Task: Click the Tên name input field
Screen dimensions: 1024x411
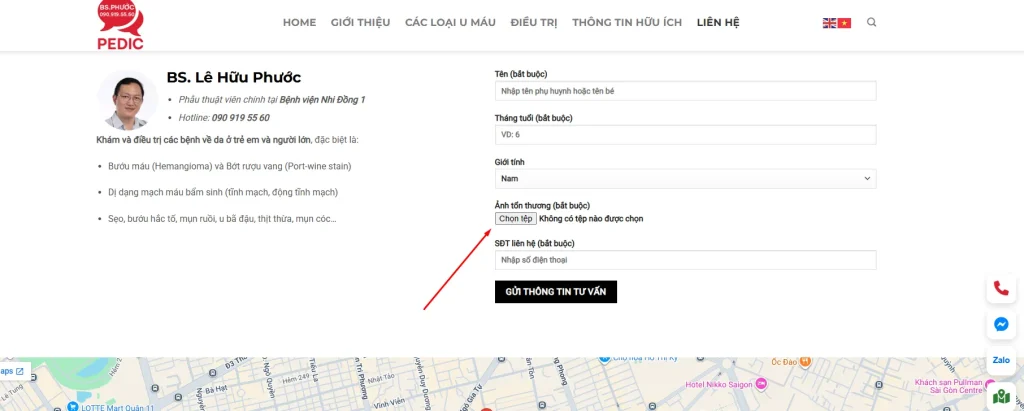Action: (x=685, y=91)
